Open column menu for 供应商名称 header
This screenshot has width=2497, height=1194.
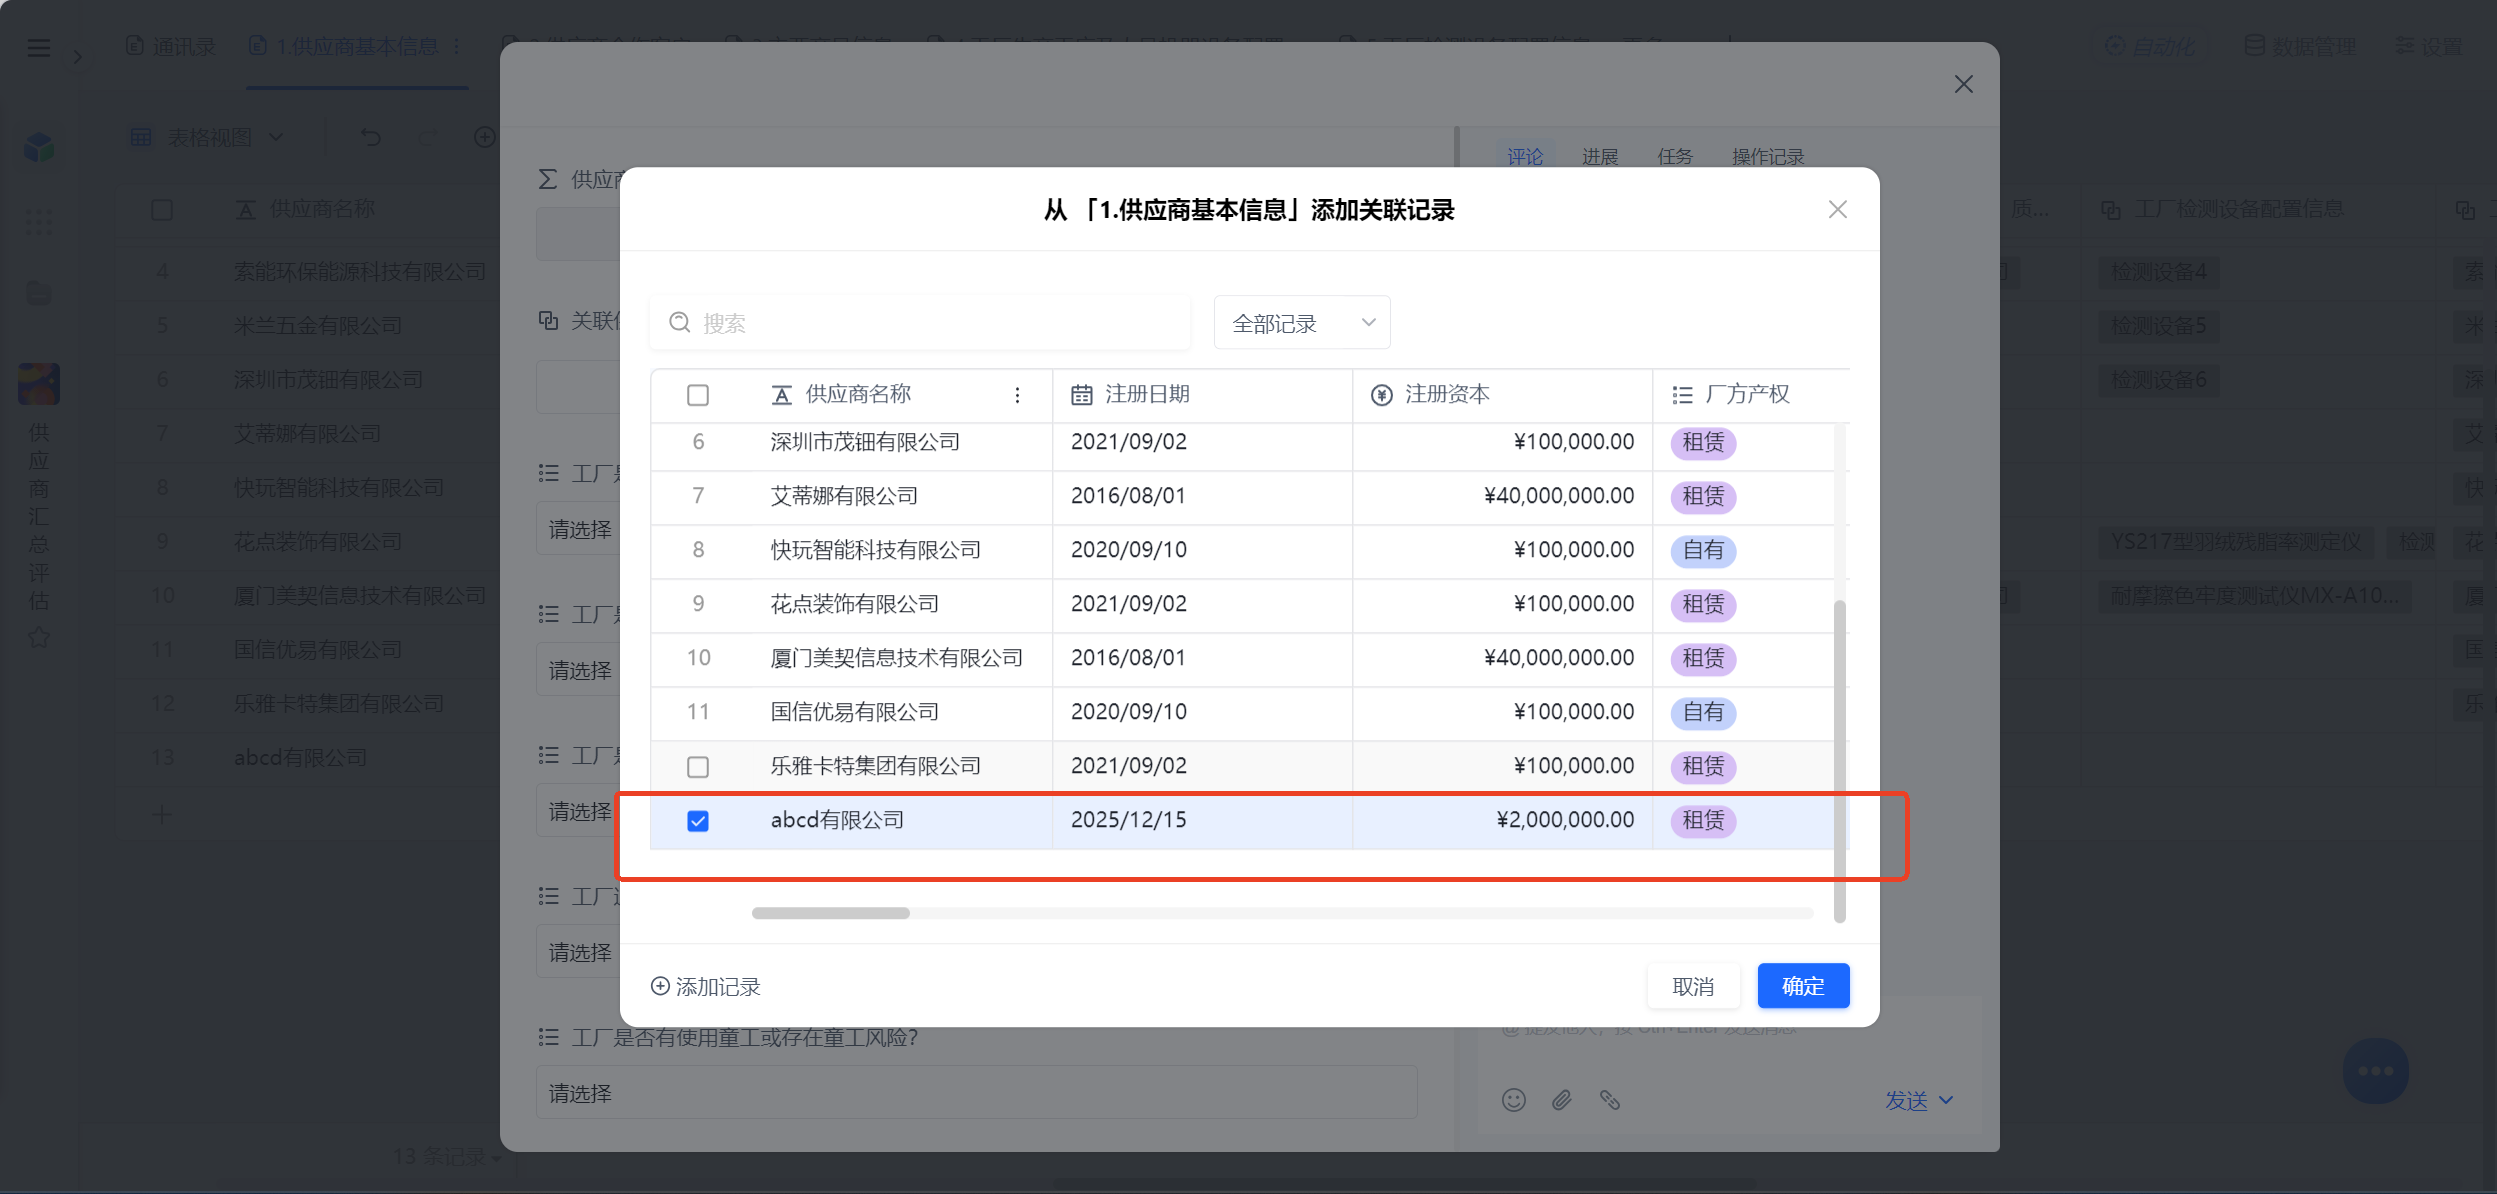point(1017,395)
